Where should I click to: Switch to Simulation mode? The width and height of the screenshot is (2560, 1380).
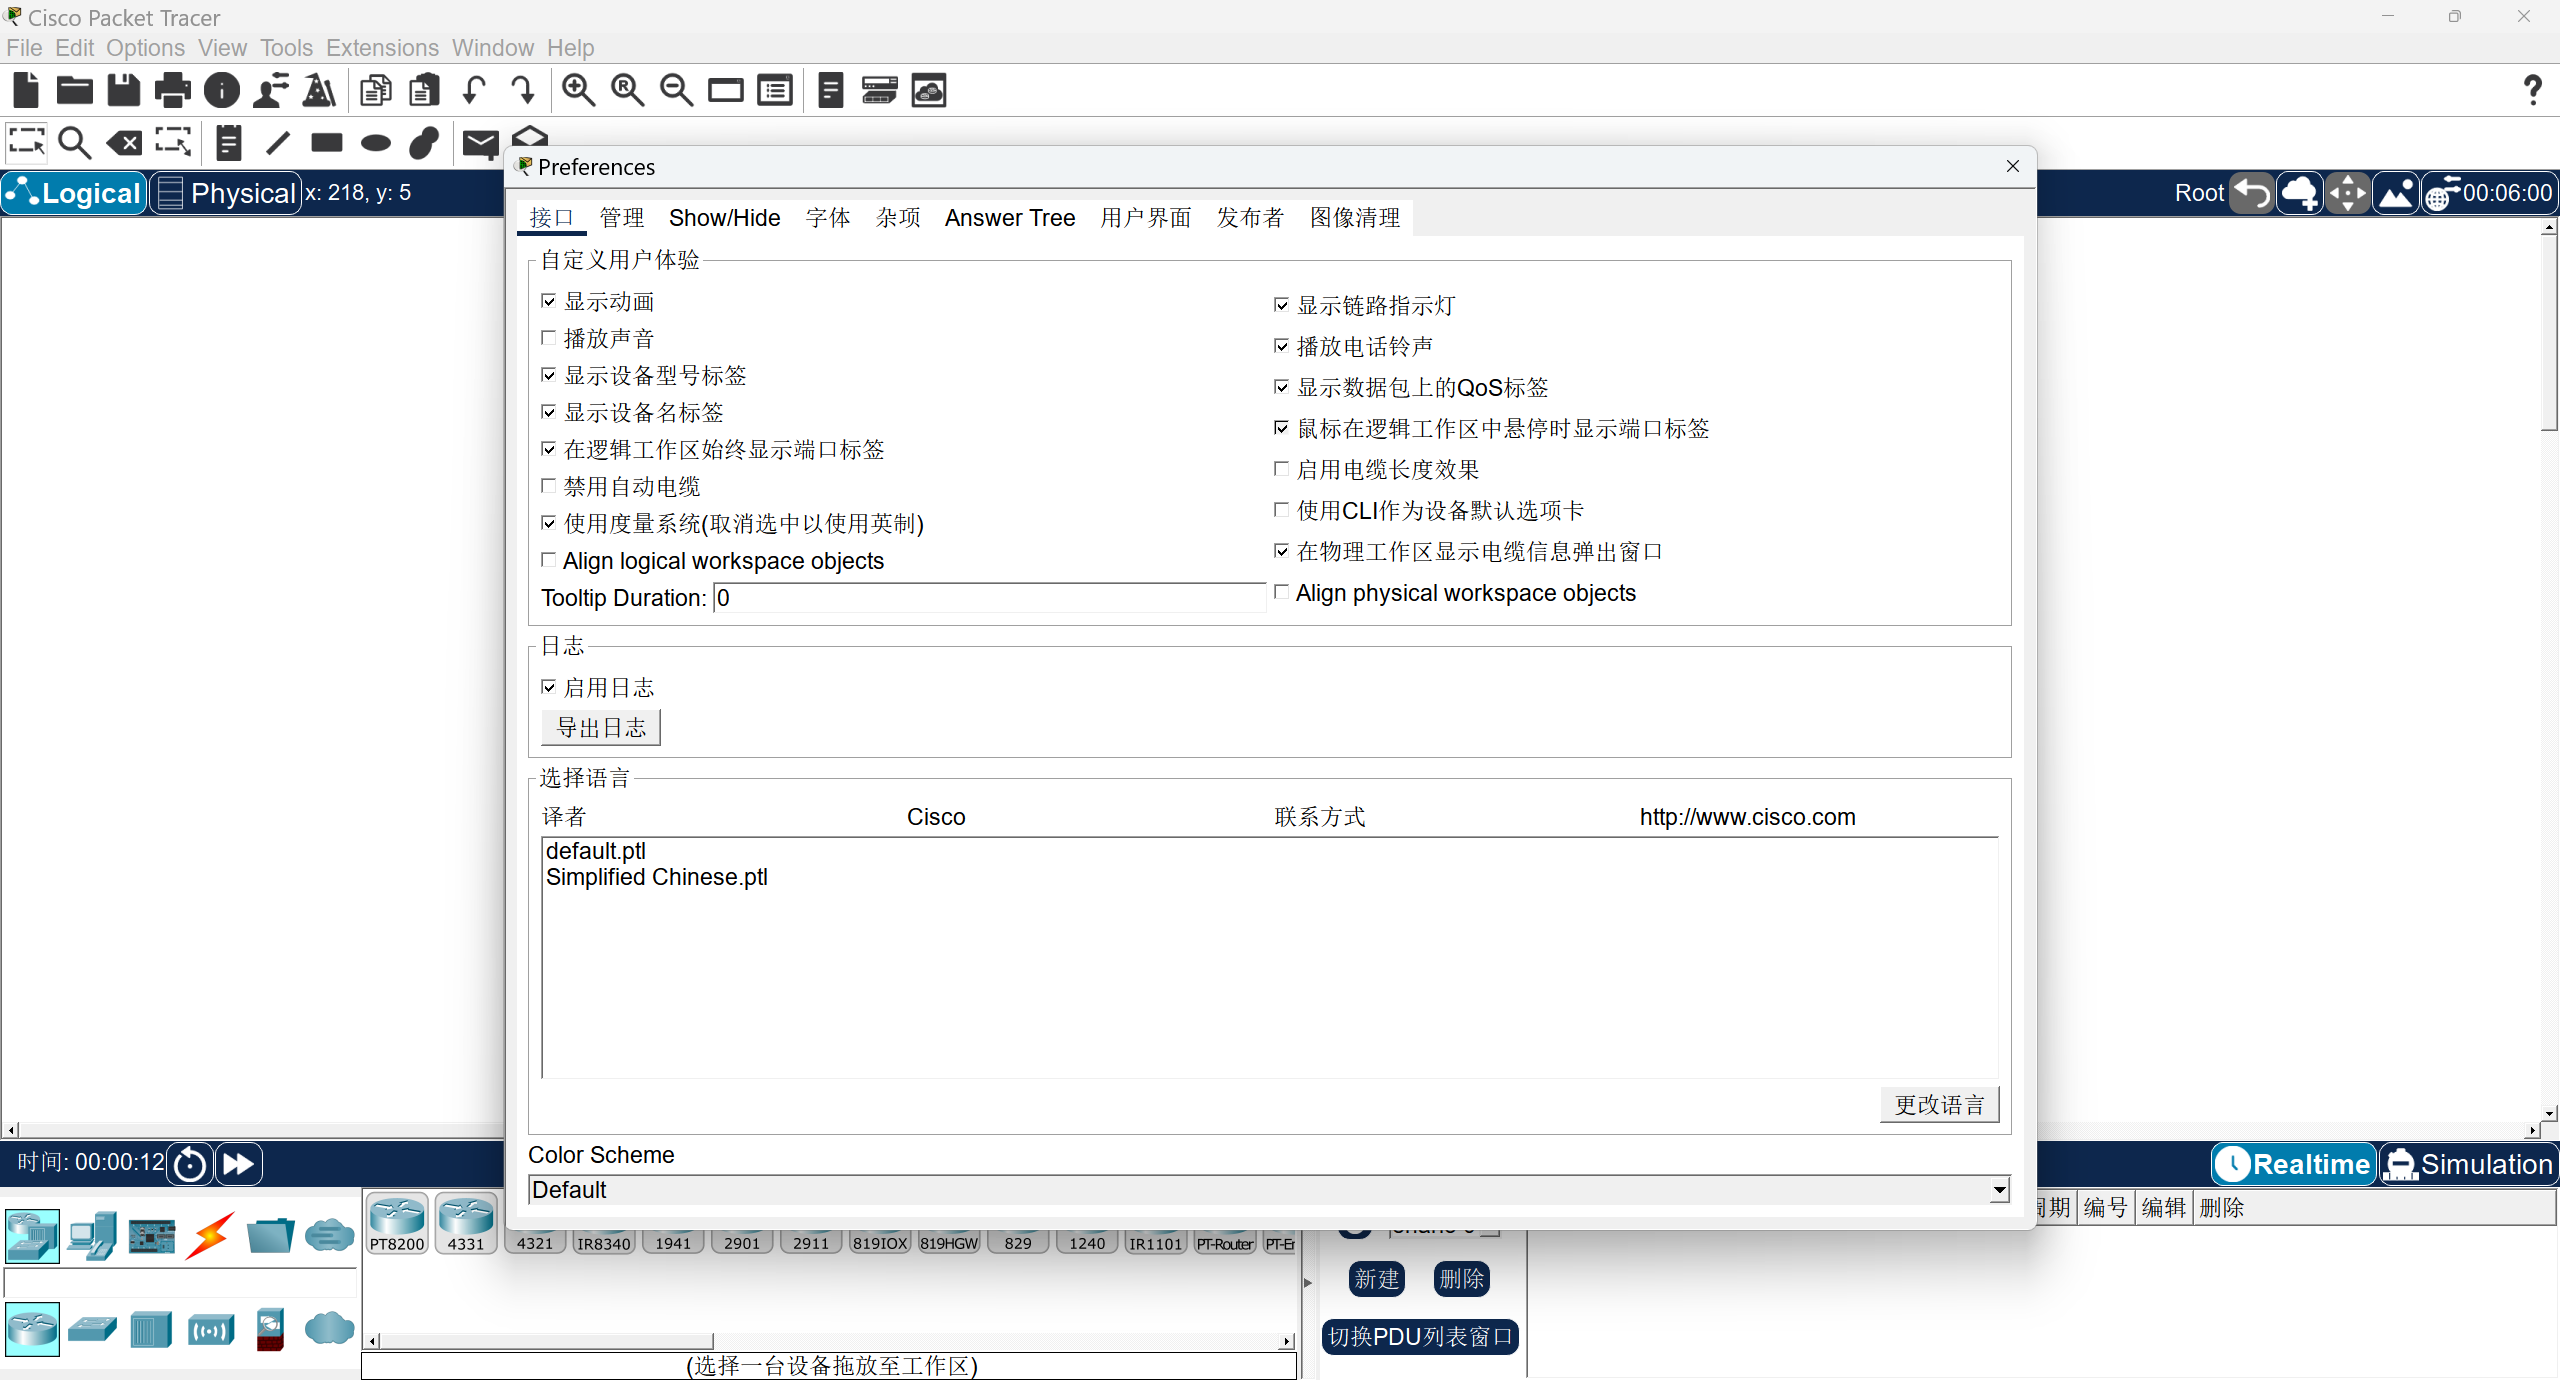(2468, 1164)
